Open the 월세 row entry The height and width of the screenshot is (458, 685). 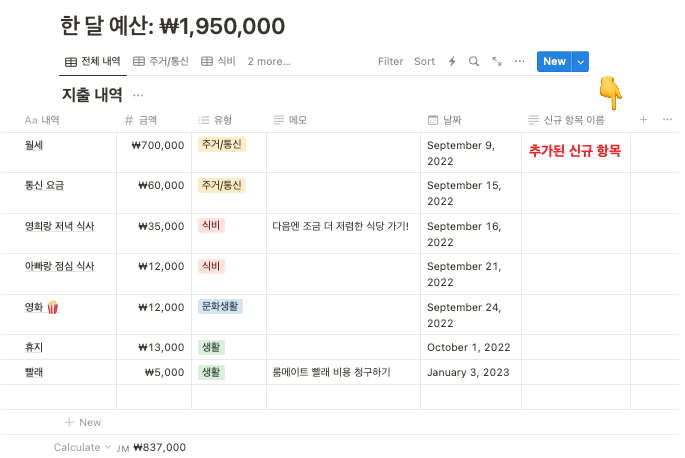click(34, 145)
